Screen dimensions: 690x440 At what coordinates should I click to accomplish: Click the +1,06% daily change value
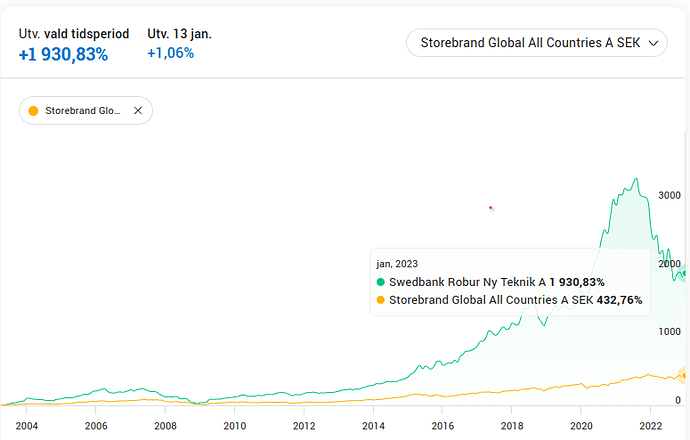coord(170,53)
